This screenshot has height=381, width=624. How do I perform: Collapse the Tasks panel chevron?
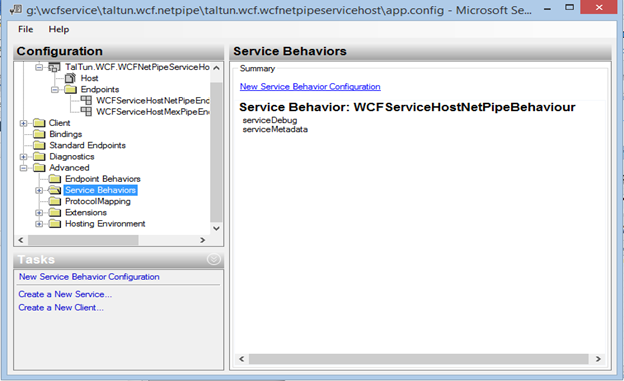click(x=214, y=260)
